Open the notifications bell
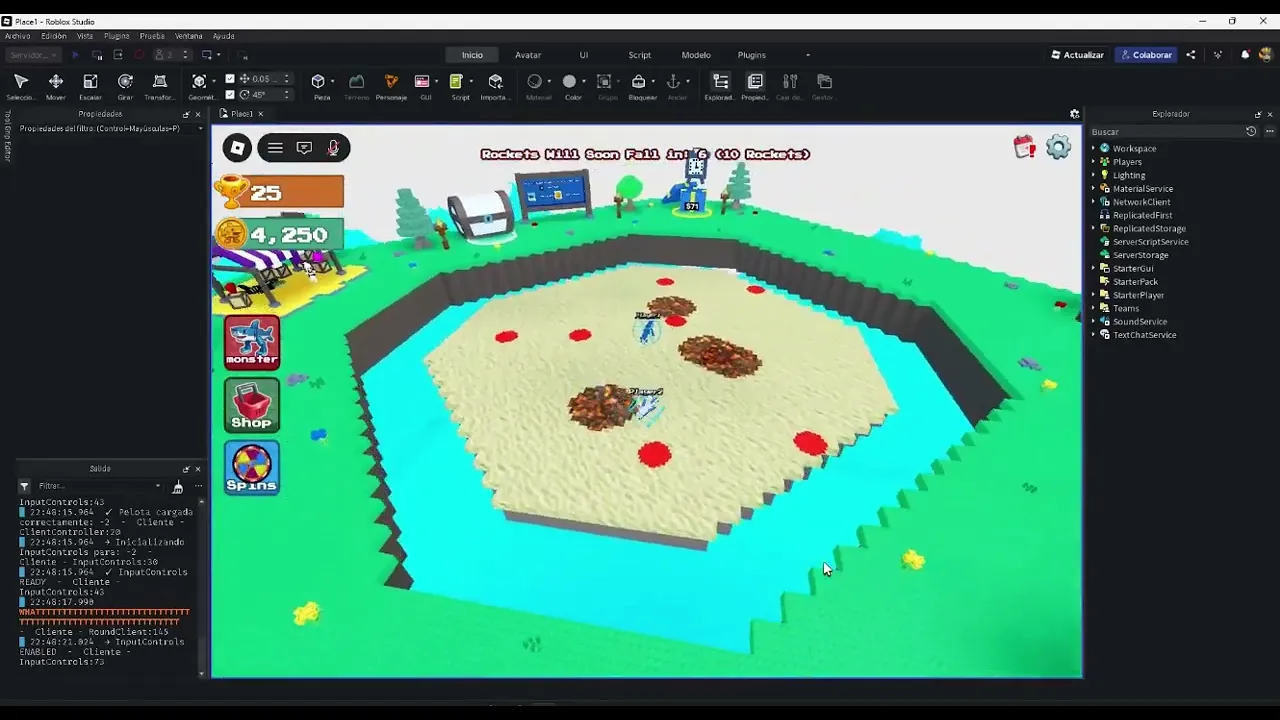The height and width of the screenshot is (720, 1280). [1245, 55]
